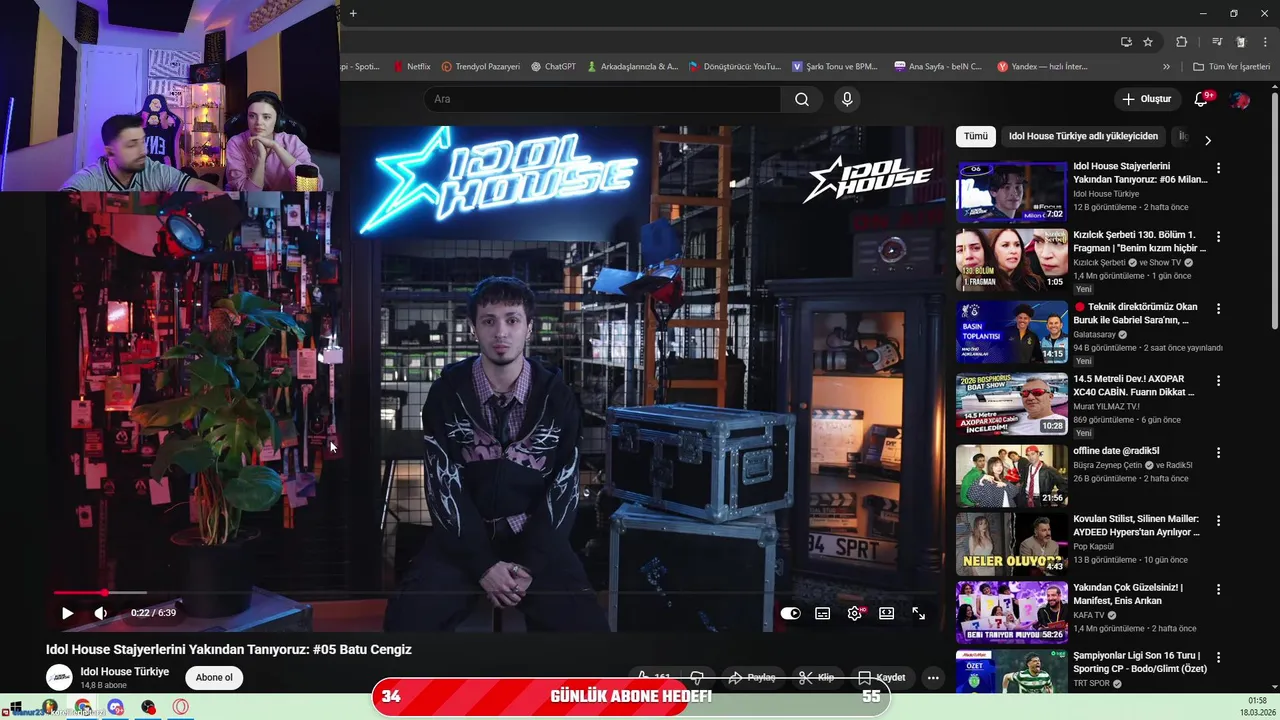This screenshot has width=1280, height=720.
Task: Open the 'Tüm Yer İşaretleri' bookmarks folder
Action: [x=1231, y=67]
